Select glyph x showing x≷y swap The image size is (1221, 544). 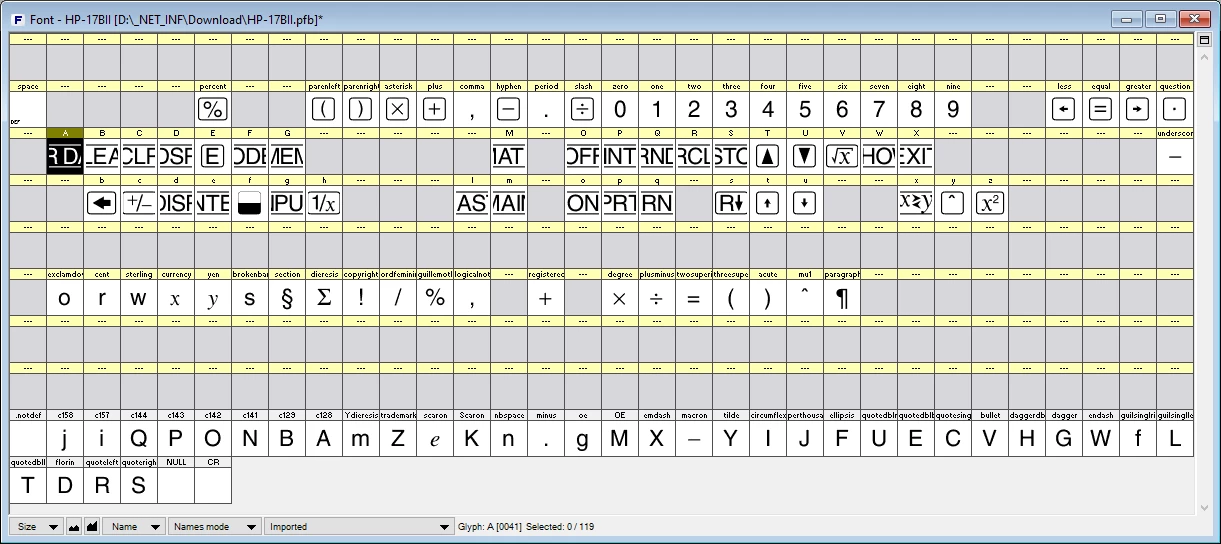coord(916,203)
